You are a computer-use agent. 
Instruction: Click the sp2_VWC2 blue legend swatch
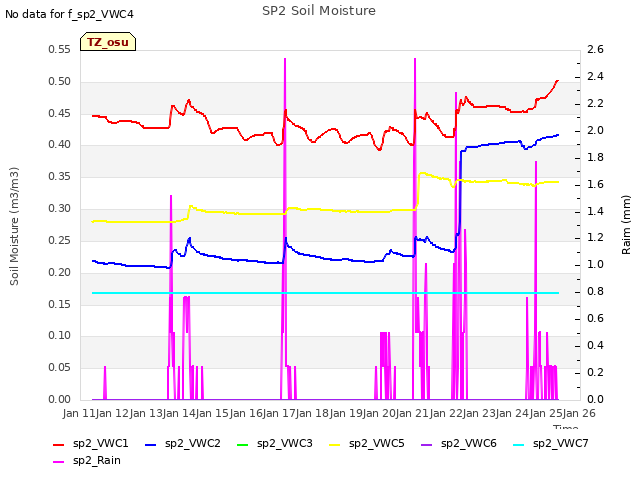151,444
